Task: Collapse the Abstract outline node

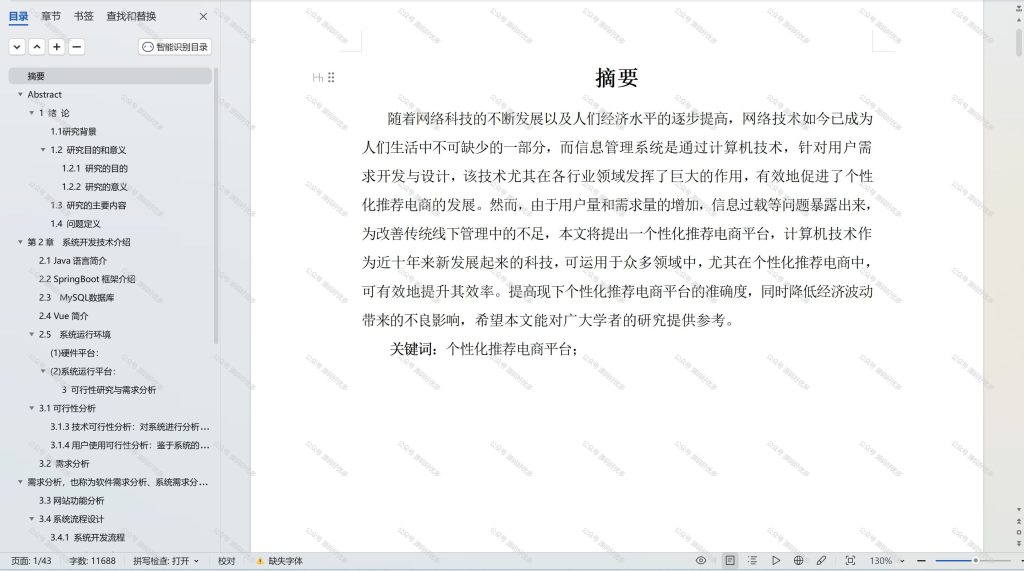Action: (20, 95)
